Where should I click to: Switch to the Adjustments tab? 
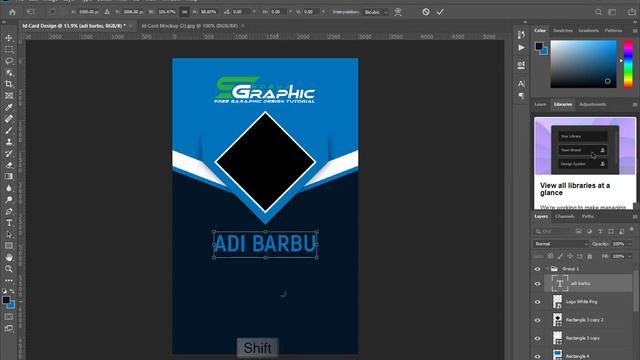click(592, 104)
